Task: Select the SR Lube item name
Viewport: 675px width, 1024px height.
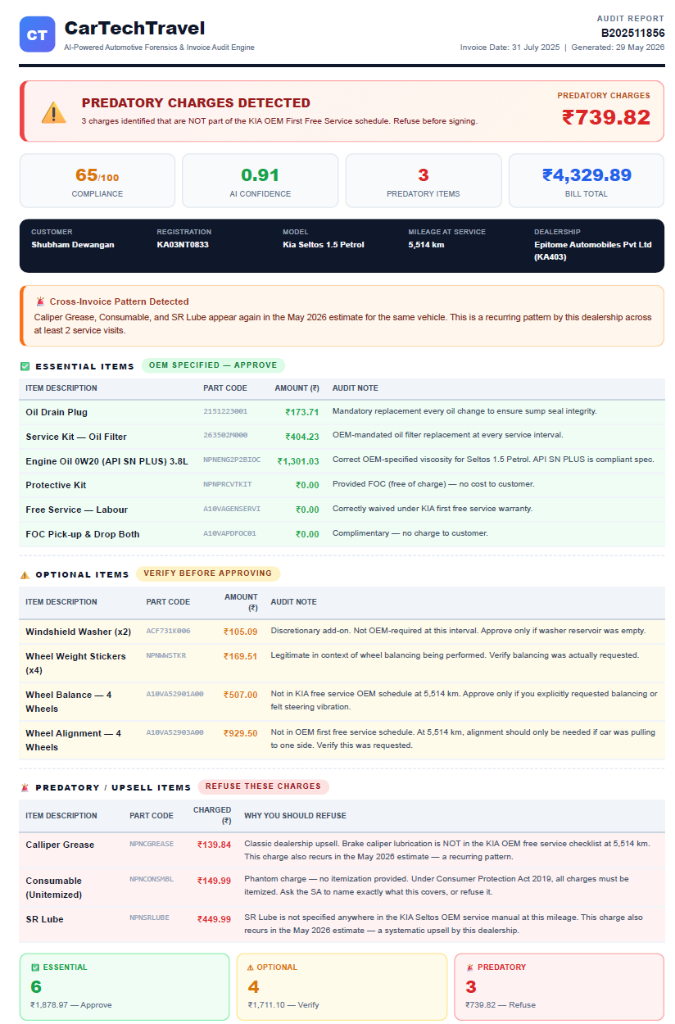Action: coord(44,920)
